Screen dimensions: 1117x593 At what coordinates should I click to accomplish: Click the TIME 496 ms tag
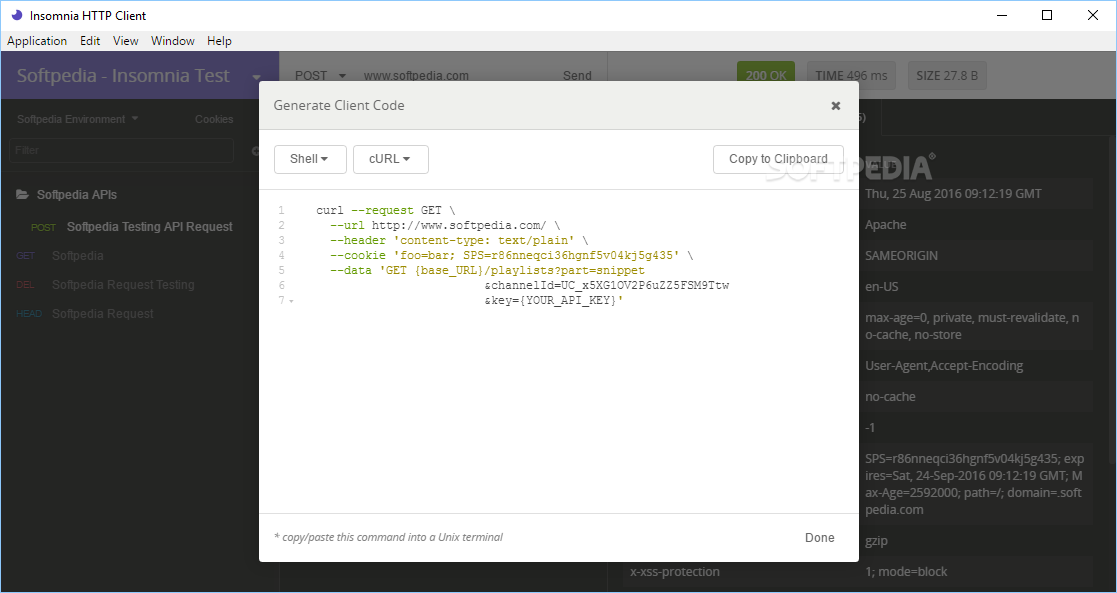tap(851, 76)
